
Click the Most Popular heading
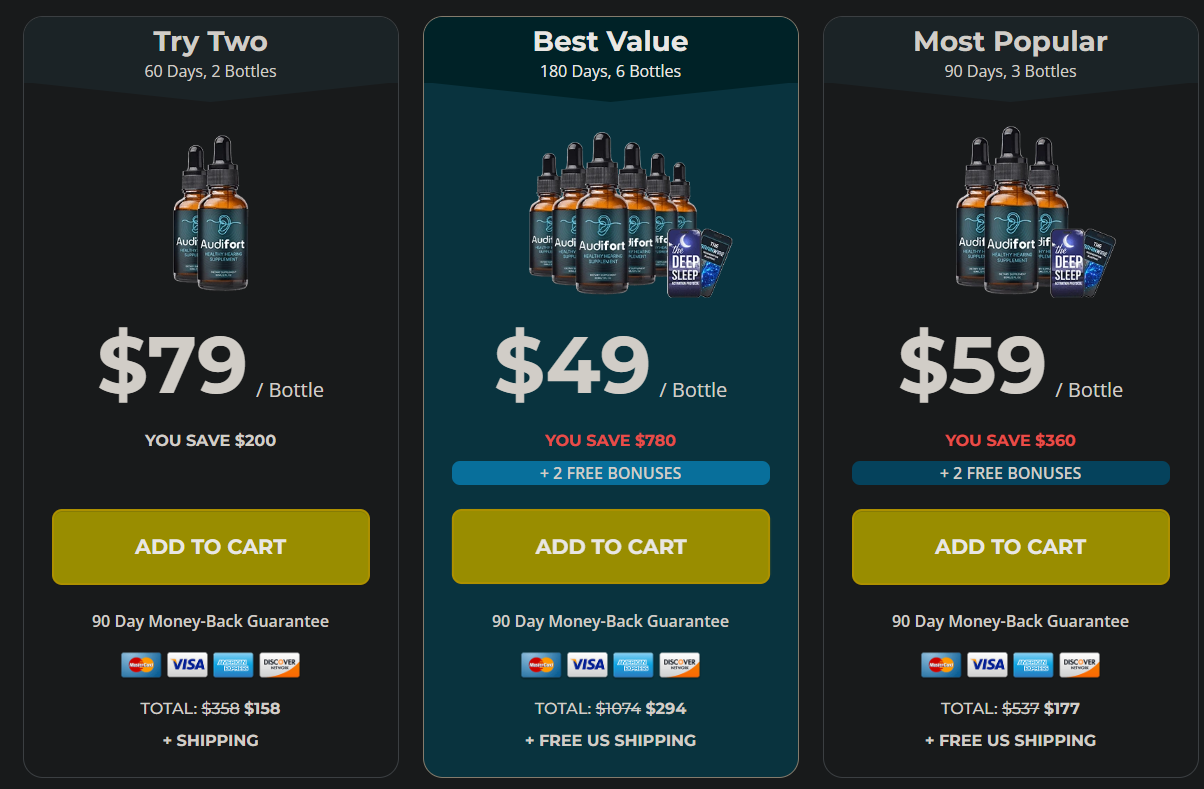[1011, 41]
